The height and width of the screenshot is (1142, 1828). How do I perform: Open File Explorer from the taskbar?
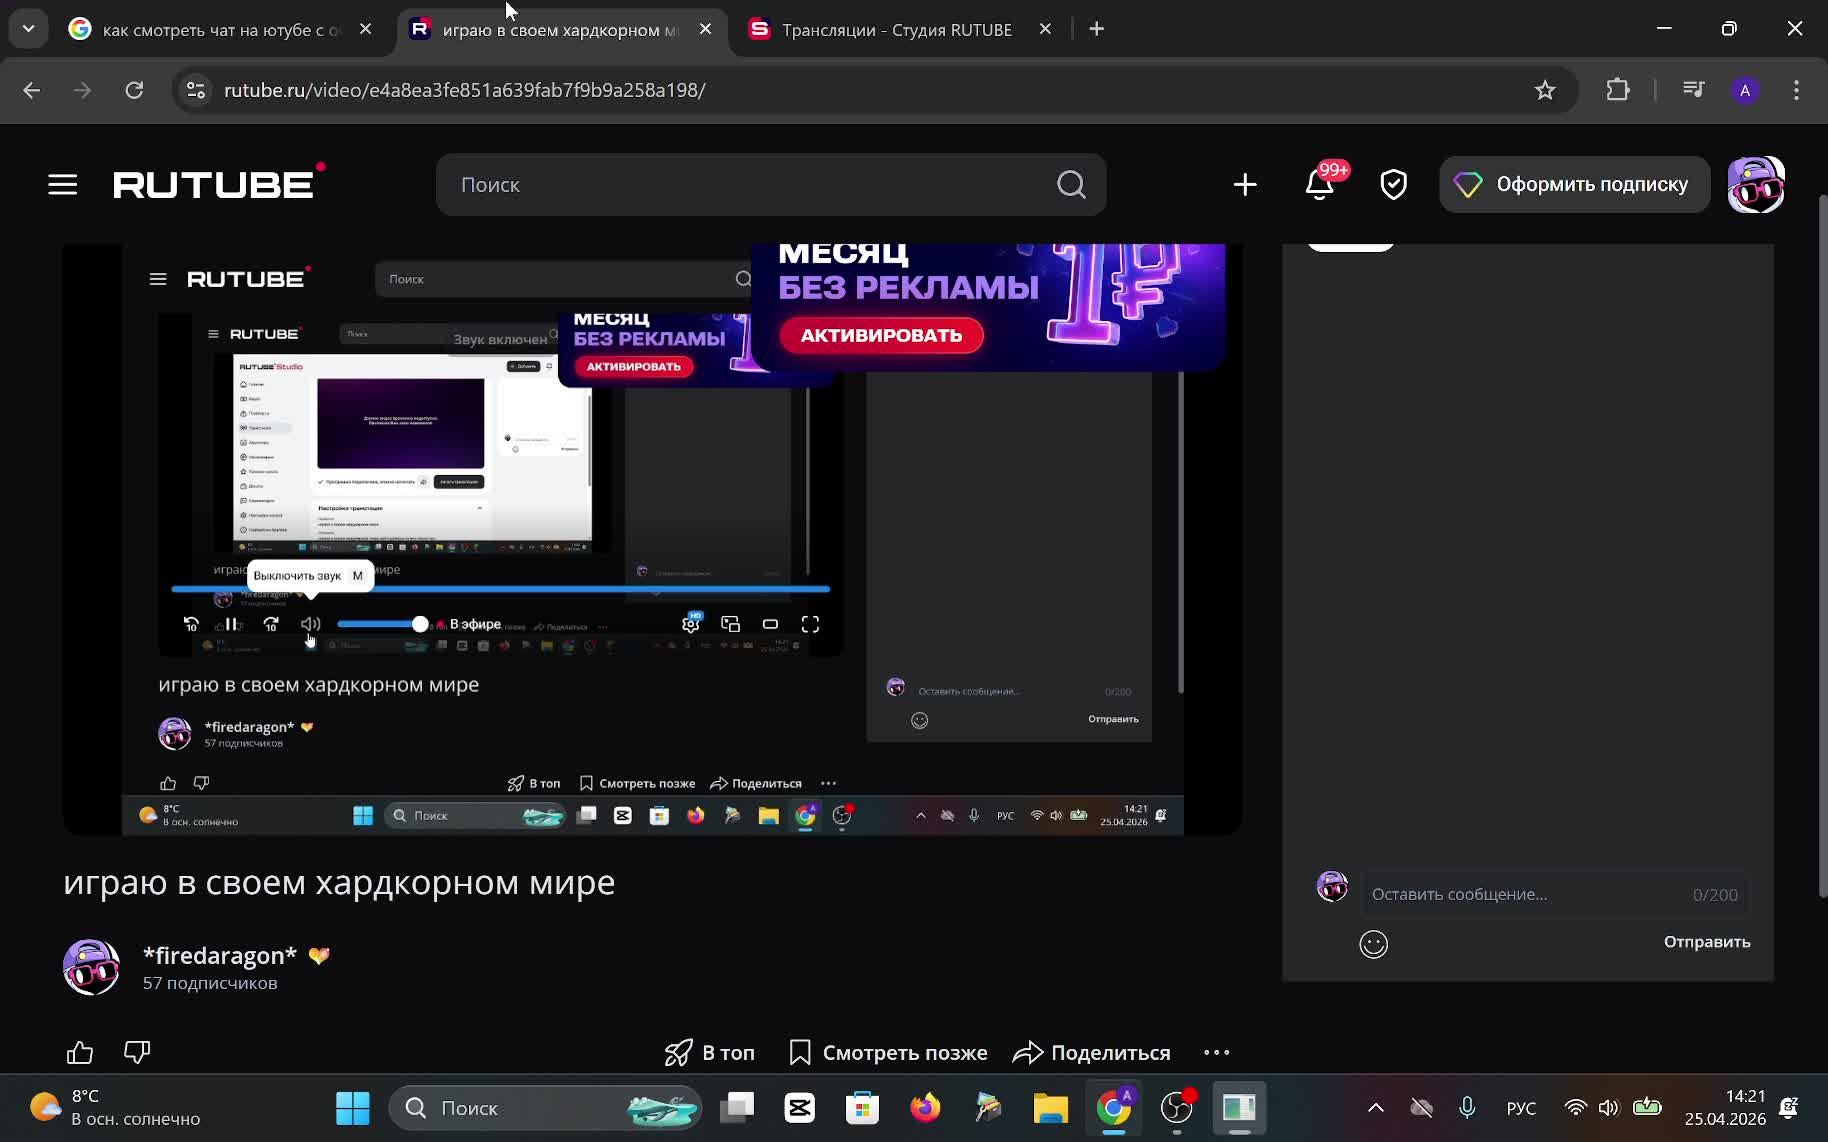[1051, 1108]
